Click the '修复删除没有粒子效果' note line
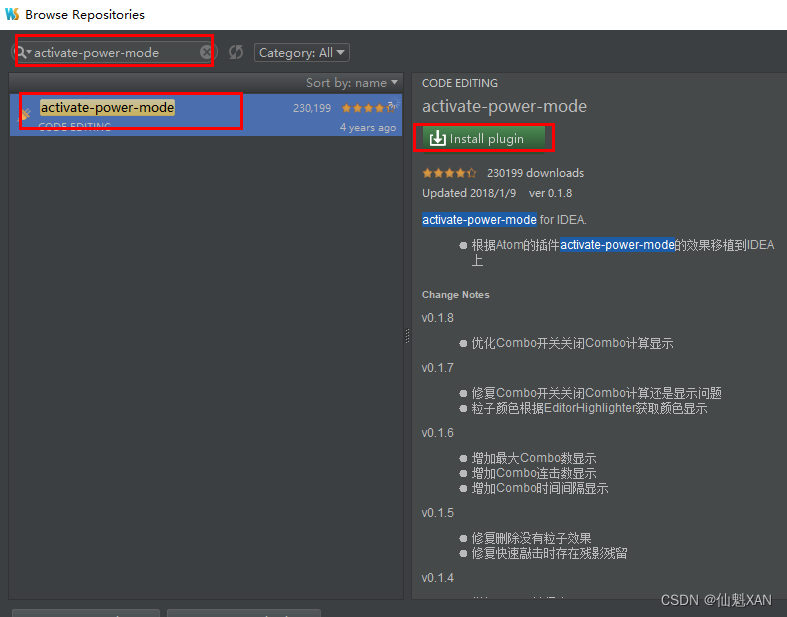 point(532,539)
